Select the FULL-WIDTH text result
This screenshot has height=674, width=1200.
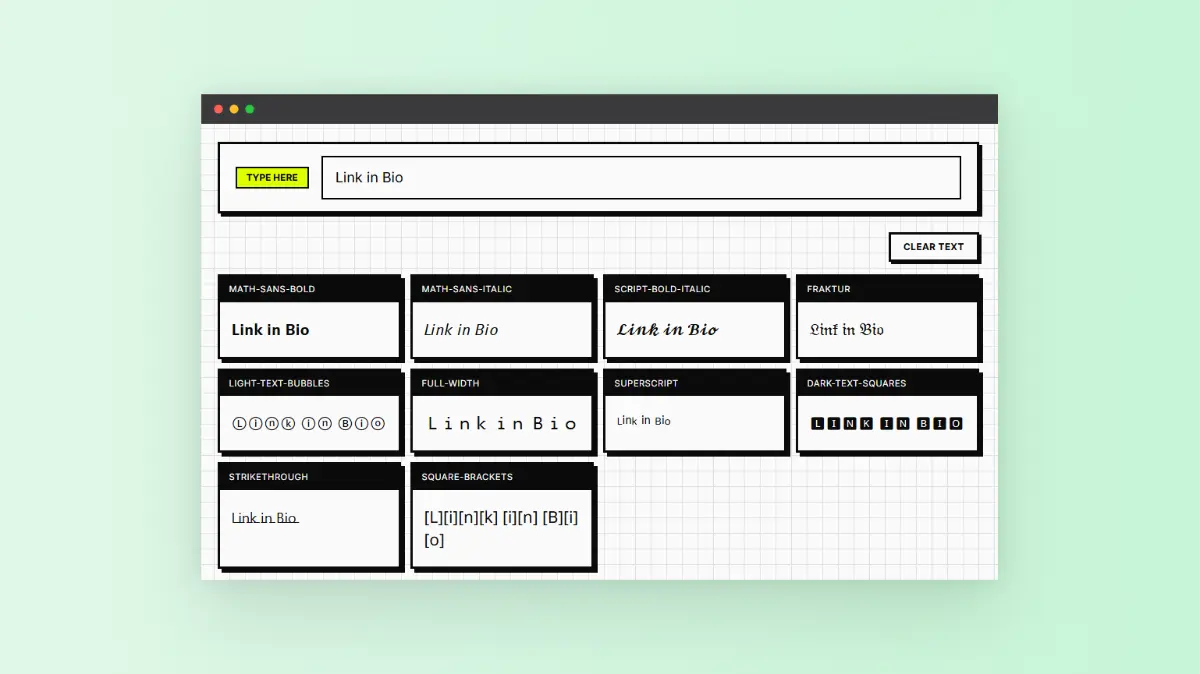(502, 423)
